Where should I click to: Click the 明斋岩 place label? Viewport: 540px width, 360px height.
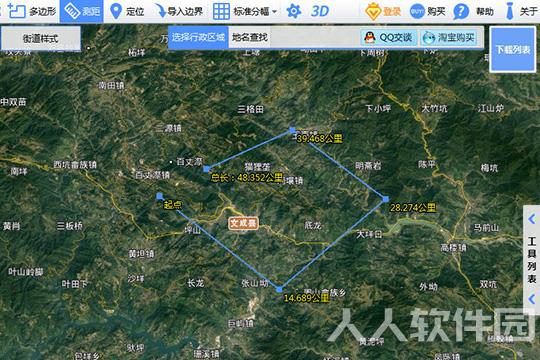coord(368,166)
